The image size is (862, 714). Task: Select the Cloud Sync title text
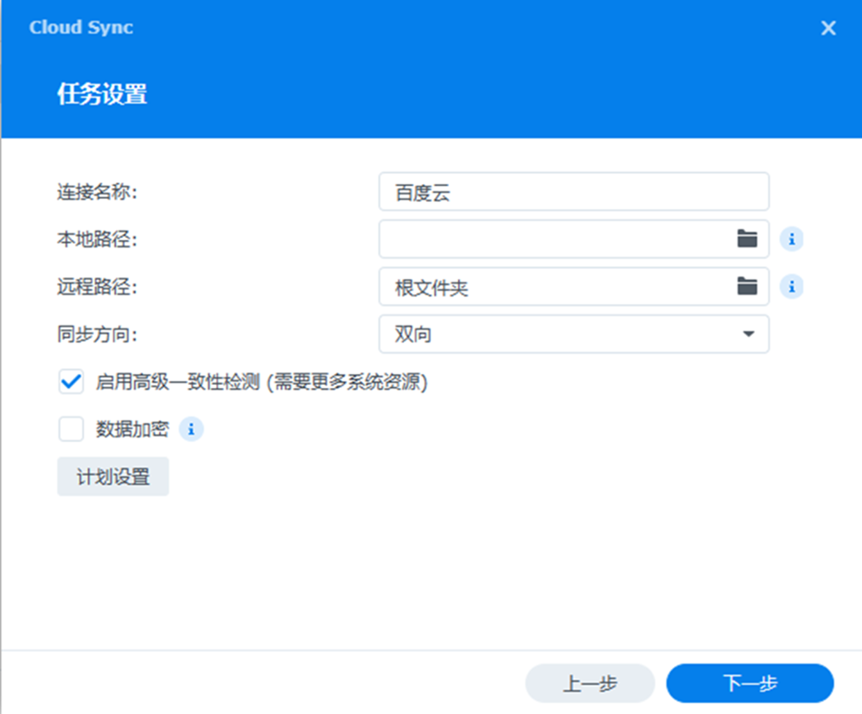coord(81,27)
